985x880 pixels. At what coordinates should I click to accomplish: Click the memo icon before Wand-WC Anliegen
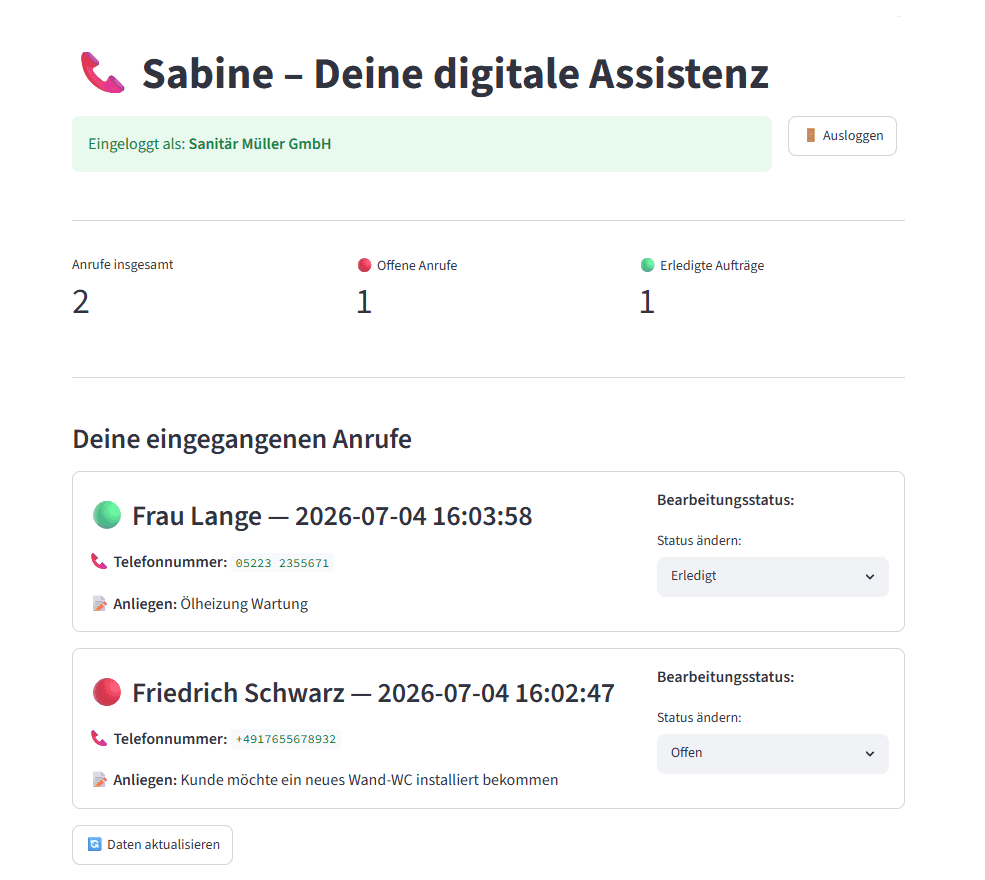pos(99,780)
